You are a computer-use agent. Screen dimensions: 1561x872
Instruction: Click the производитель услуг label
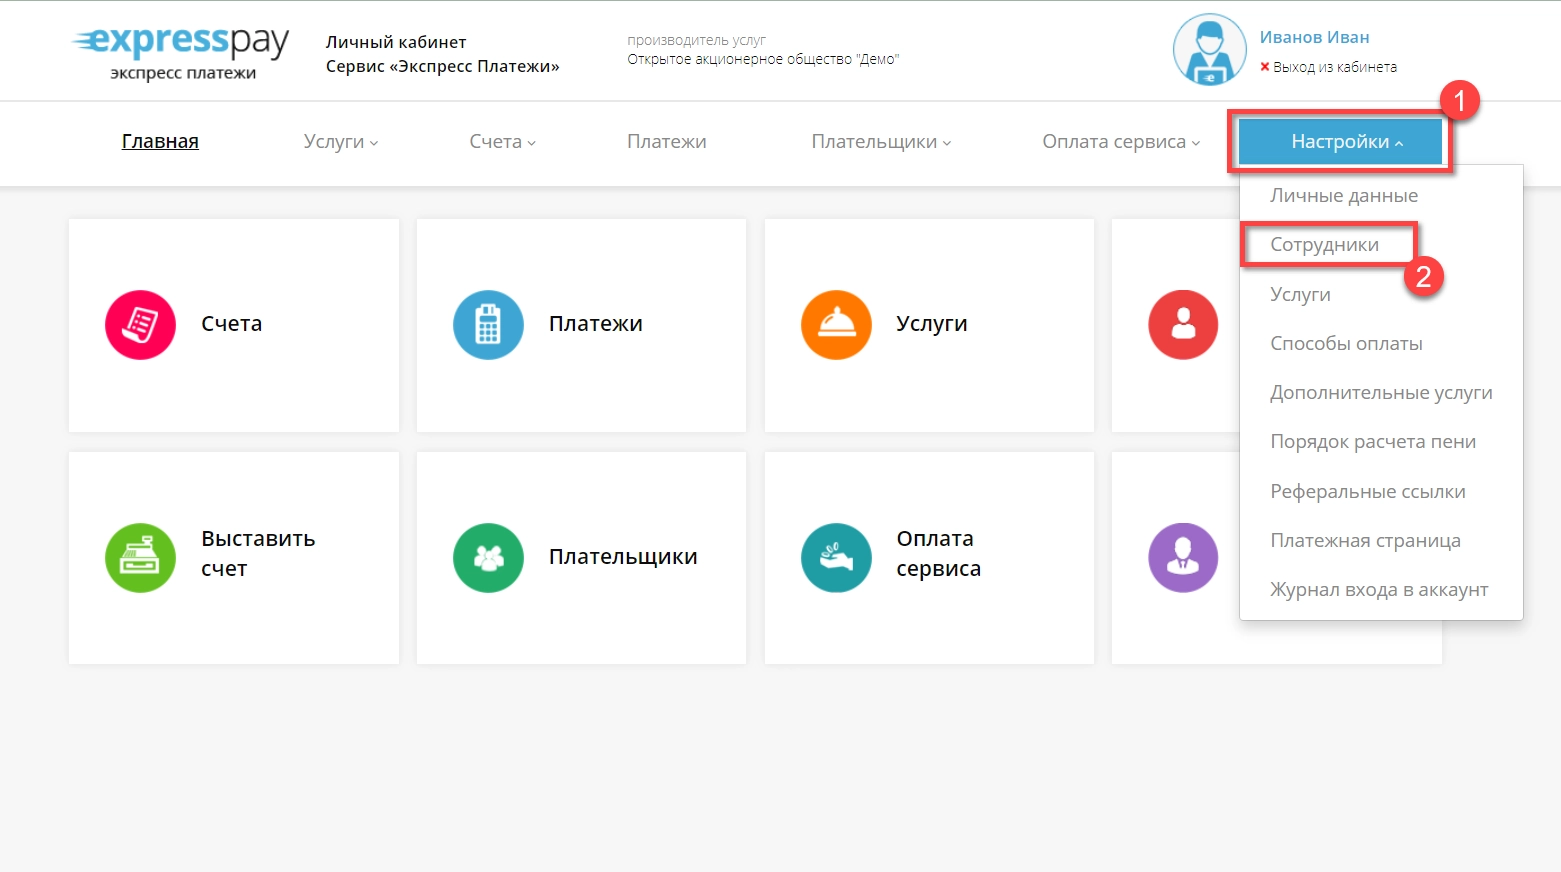pyautogui.click(x=696, y=40)
